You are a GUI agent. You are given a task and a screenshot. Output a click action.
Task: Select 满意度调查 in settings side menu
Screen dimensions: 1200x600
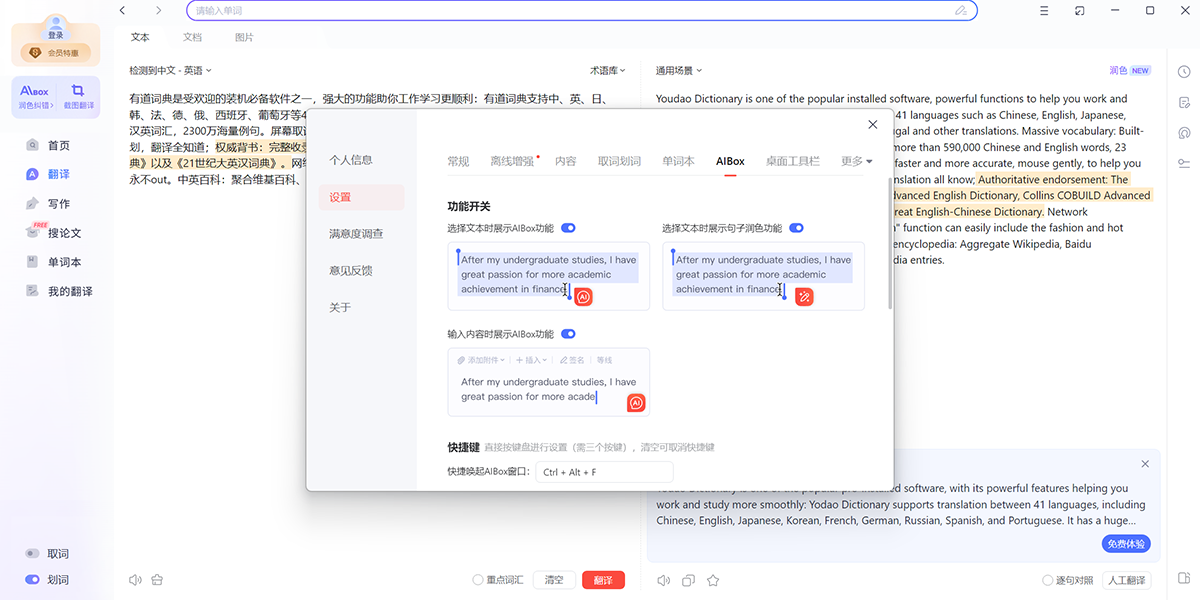[356, 234]
